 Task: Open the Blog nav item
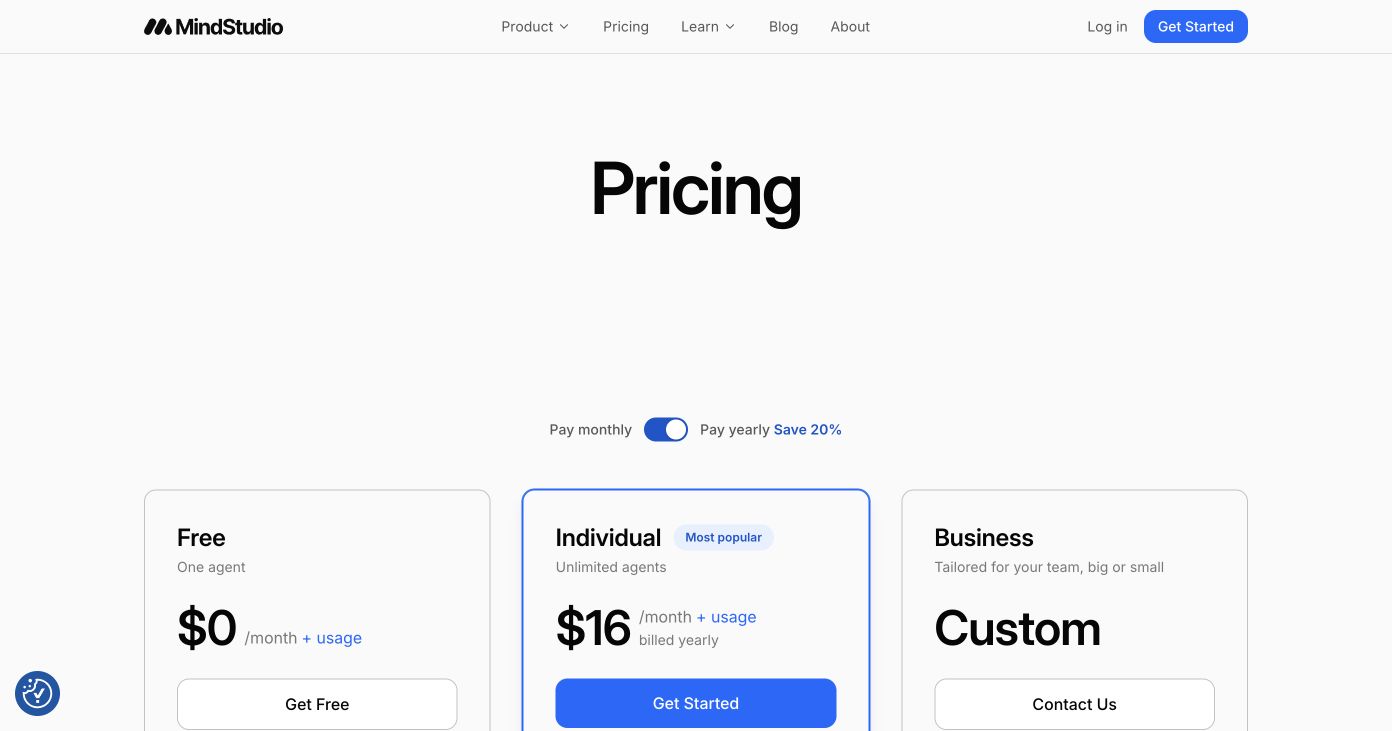783,27
